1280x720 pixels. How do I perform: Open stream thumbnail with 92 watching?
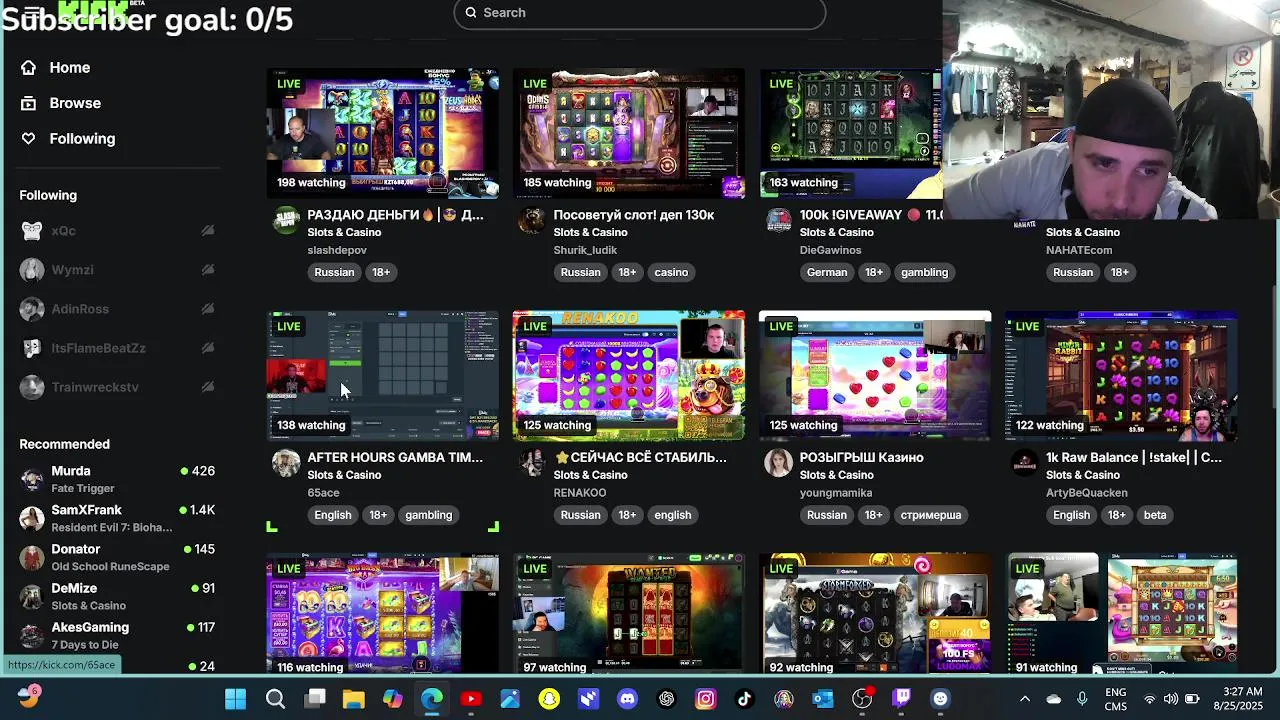pos(874,613)
